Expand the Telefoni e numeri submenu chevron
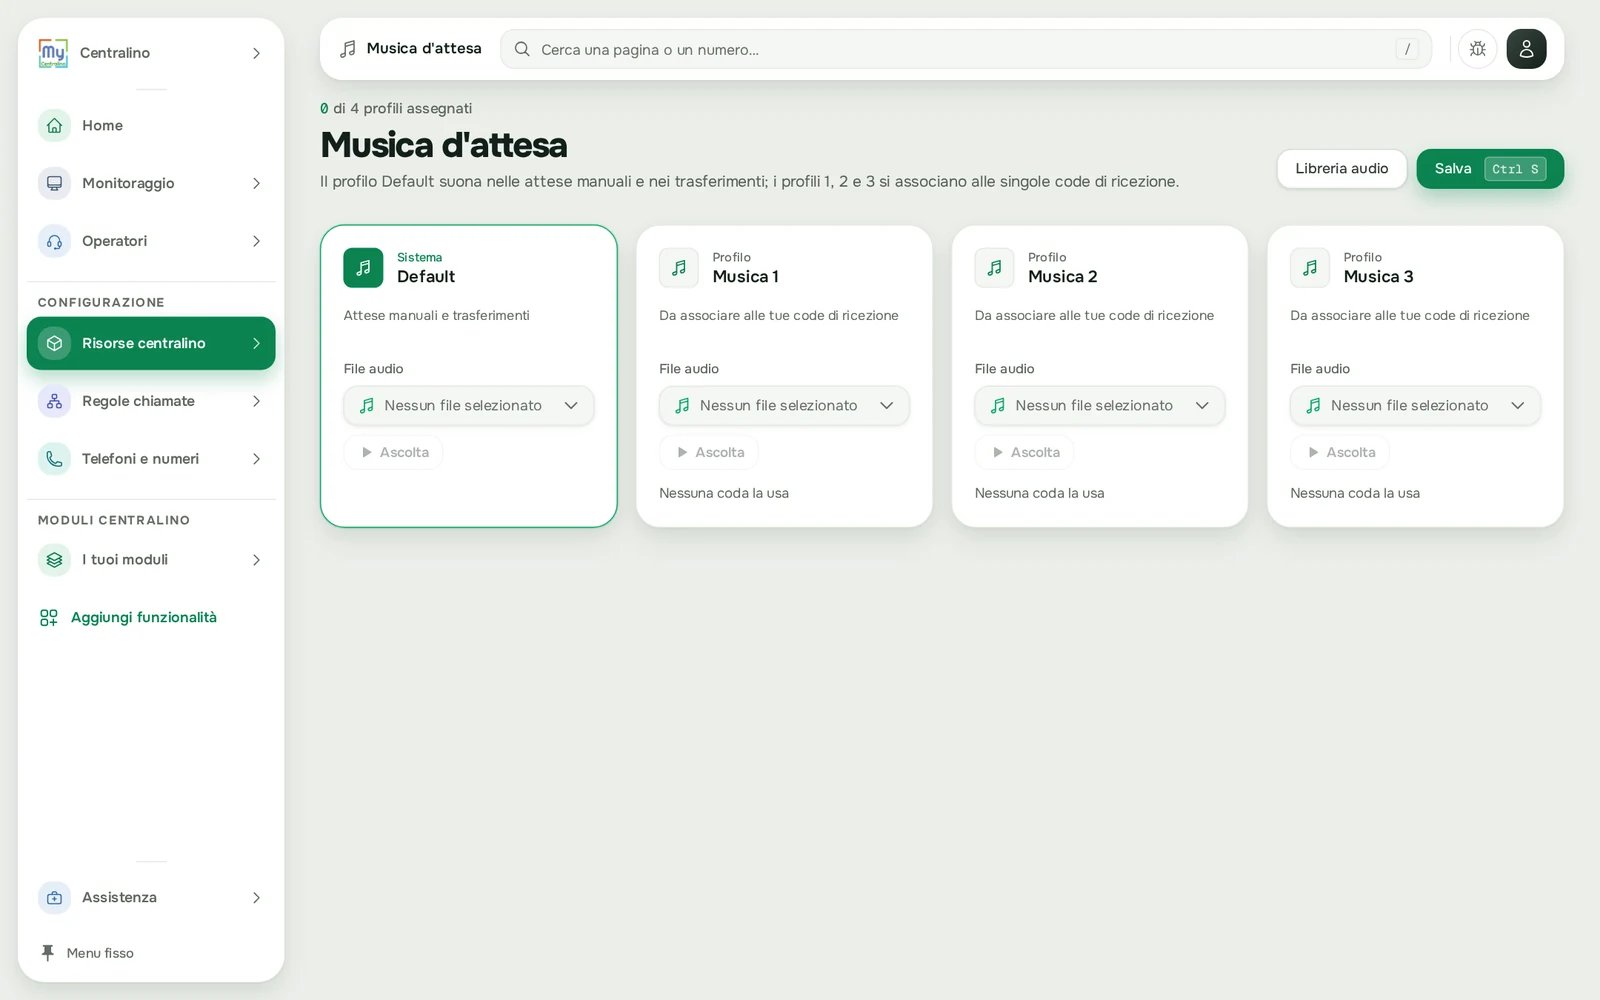The width and height of the screenshot is (1600, 1000). 256,459
